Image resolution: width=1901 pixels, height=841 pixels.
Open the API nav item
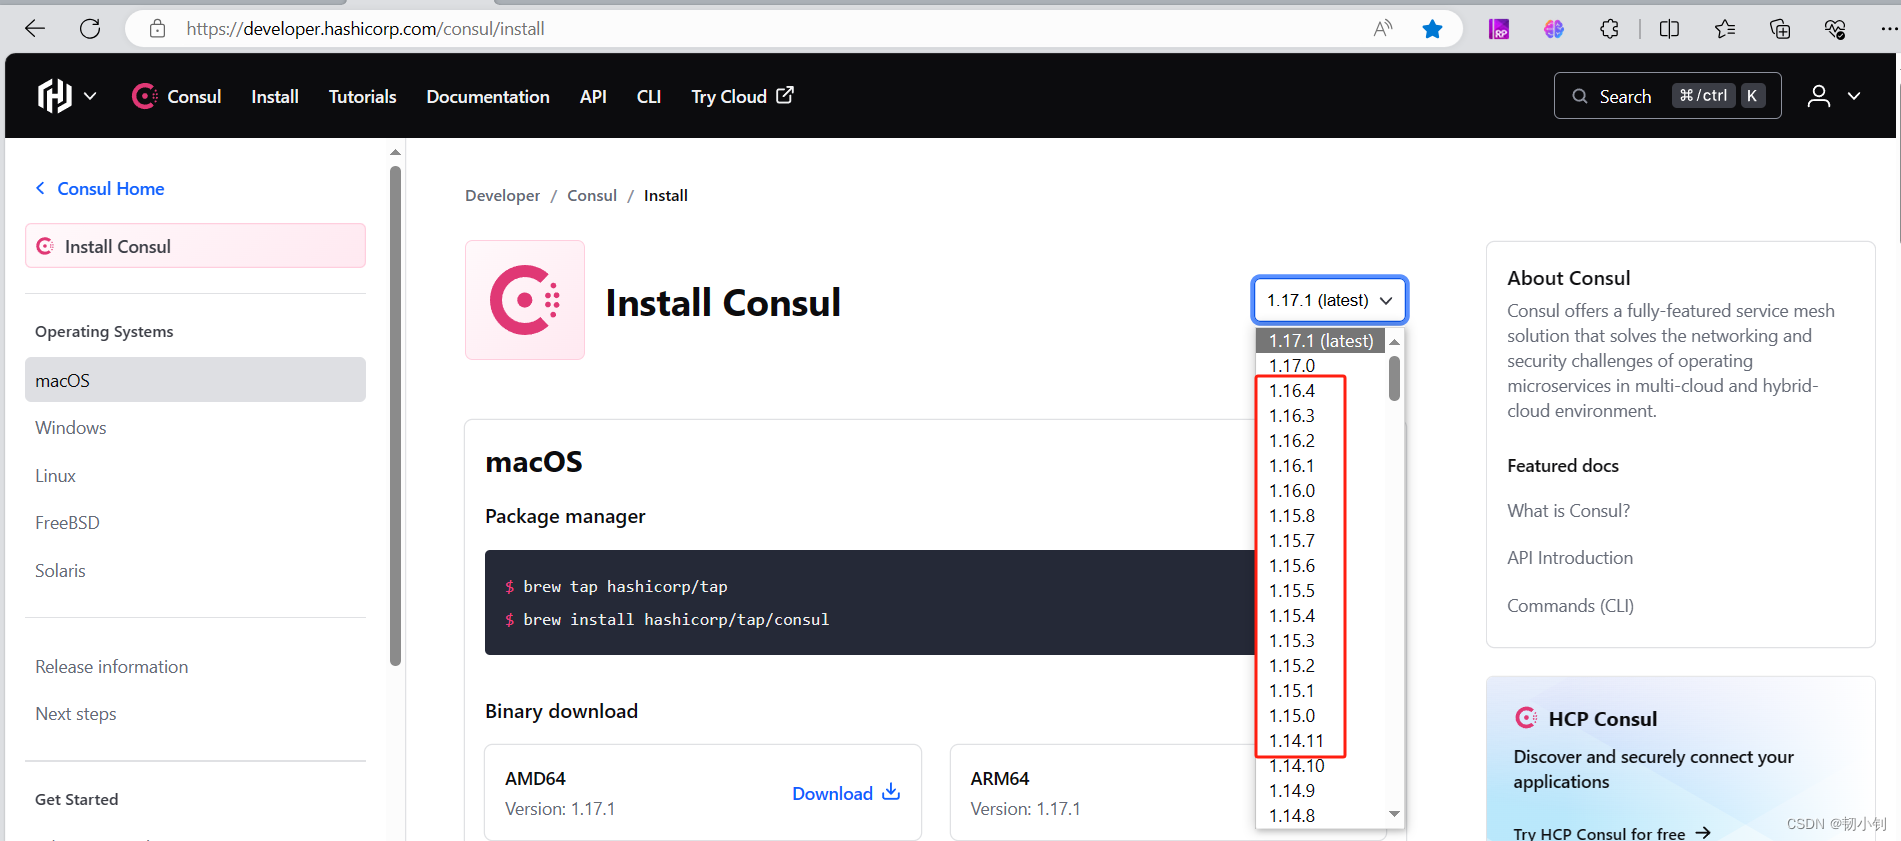pyautogui.click(x=593, y=96)
